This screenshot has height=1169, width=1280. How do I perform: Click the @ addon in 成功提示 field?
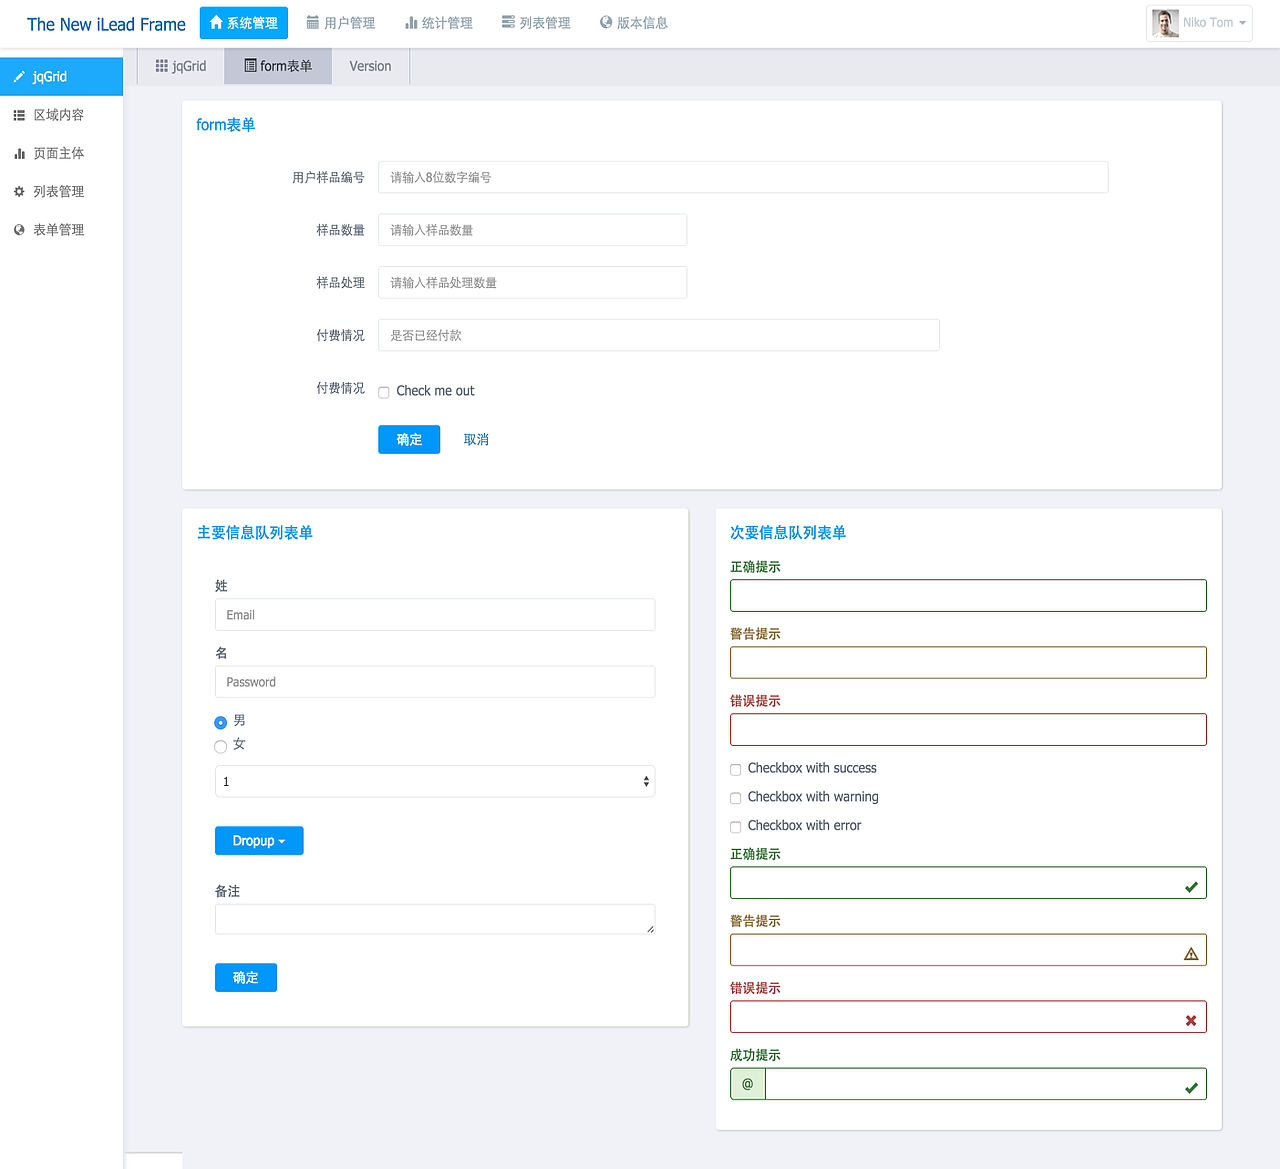point(748,1084)
